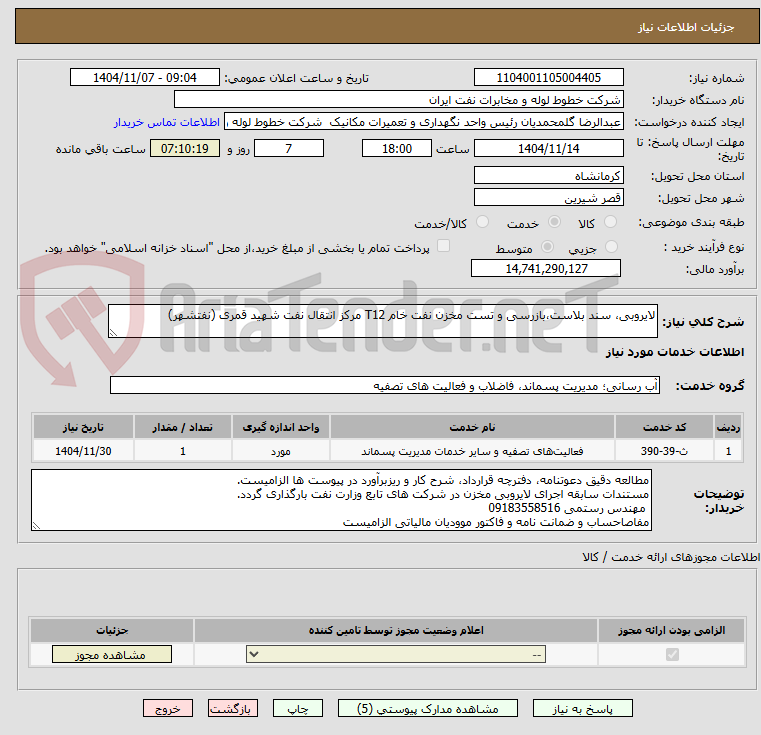Click the announcement date 1404/11/07 - 09:04
Viewport: 761px width, 735px height.
click(x=145, y=78)
